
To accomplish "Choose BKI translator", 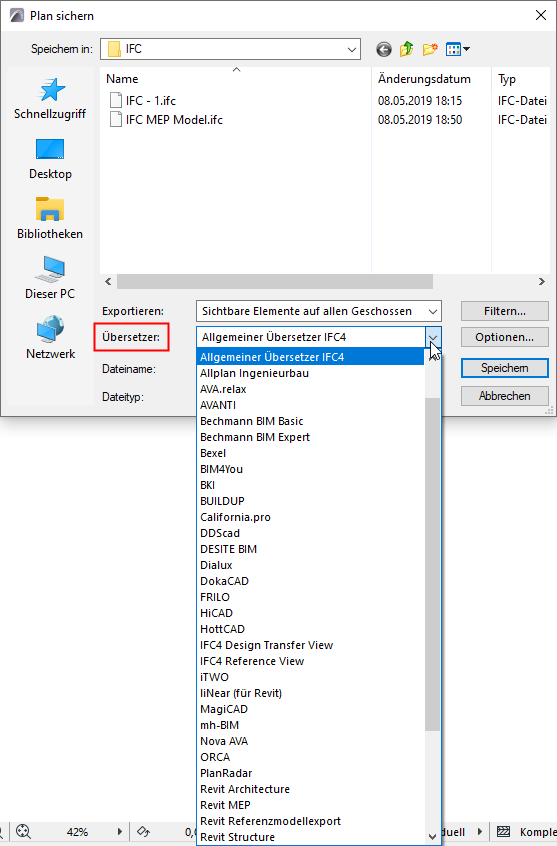I will click(x=311, y=485).
